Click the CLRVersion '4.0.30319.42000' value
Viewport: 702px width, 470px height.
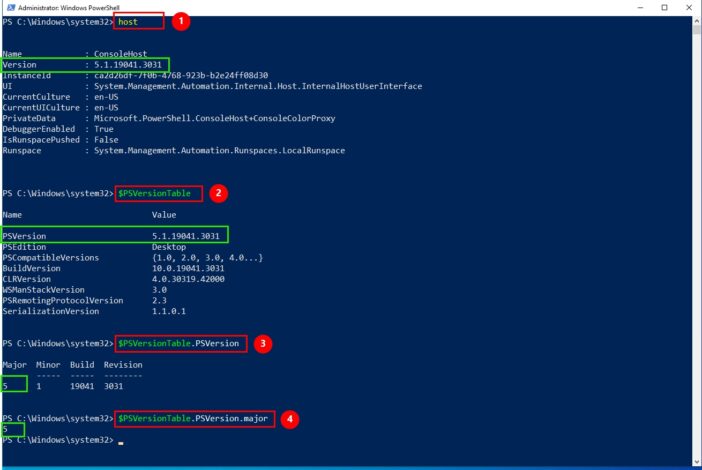188,279
